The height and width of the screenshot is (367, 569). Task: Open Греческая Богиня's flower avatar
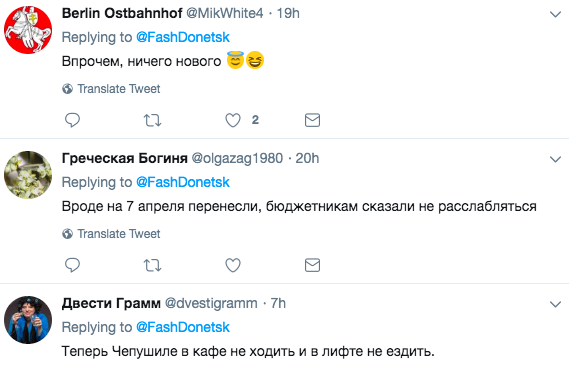28,175
